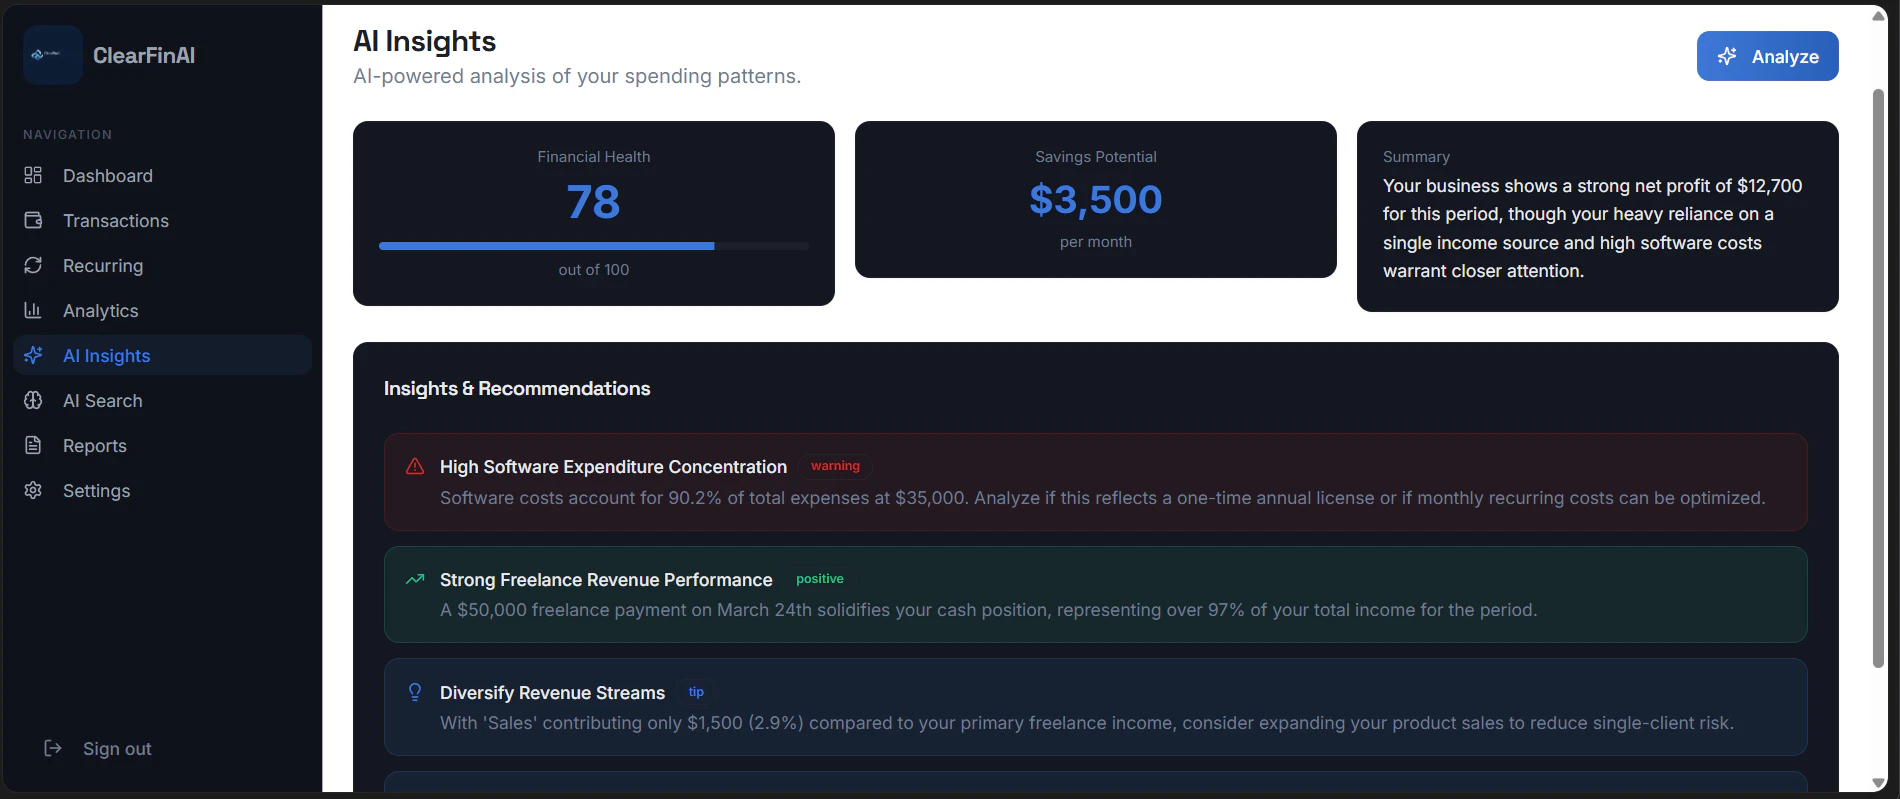Open Settings from the sidebar
This screenshot has height=799, width=1900.
coord(163,490)
